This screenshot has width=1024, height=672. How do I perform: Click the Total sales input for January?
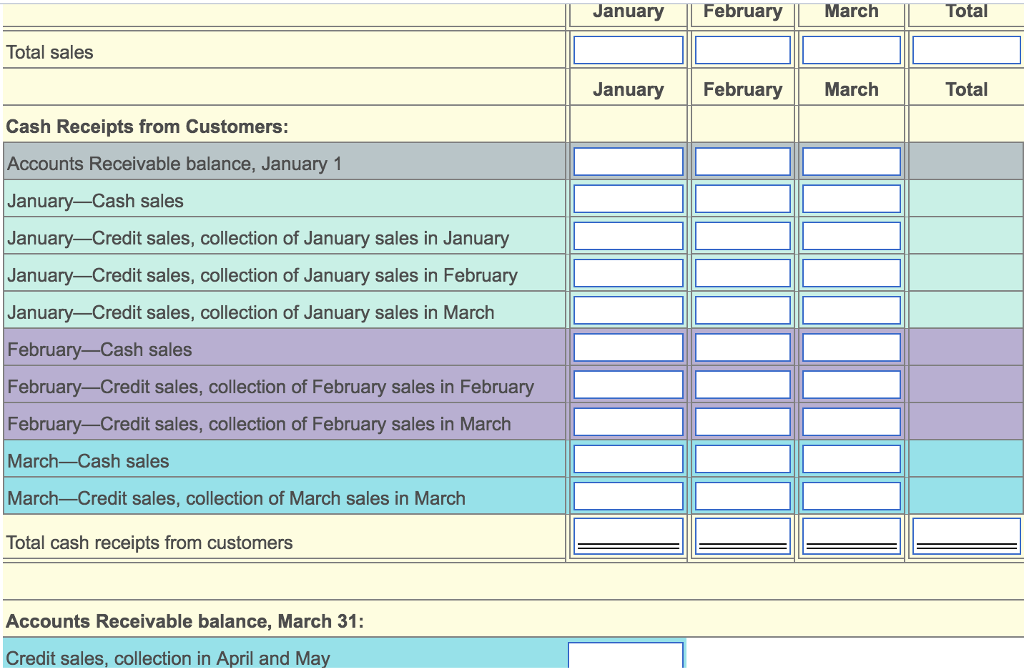627,49
